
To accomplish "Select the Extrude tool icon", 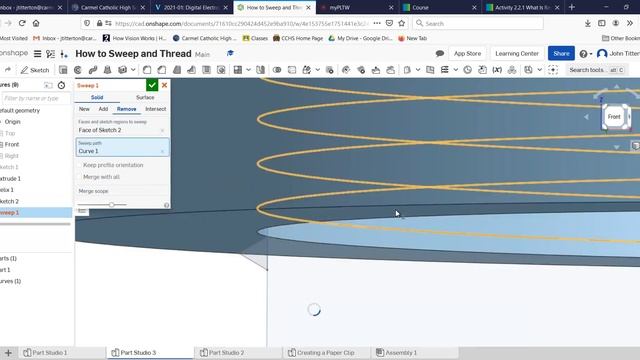I will point(63,70).
